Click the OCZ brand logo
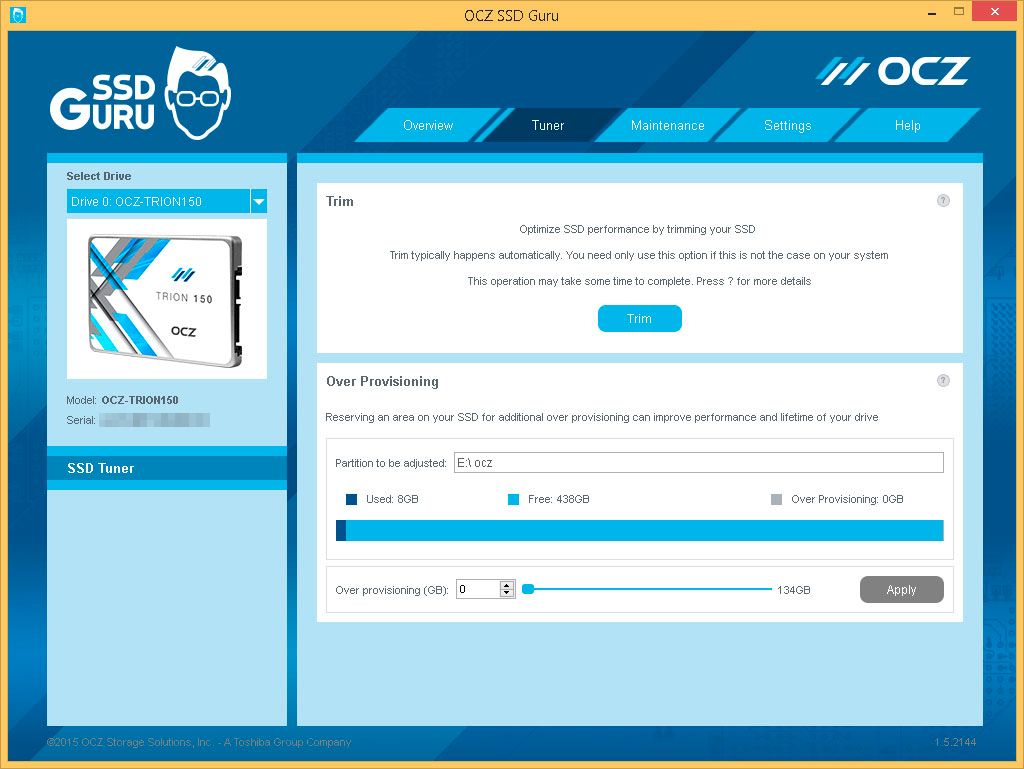Image resolution: width=1024 pixels, height=769 pixels. coord(893,71)
